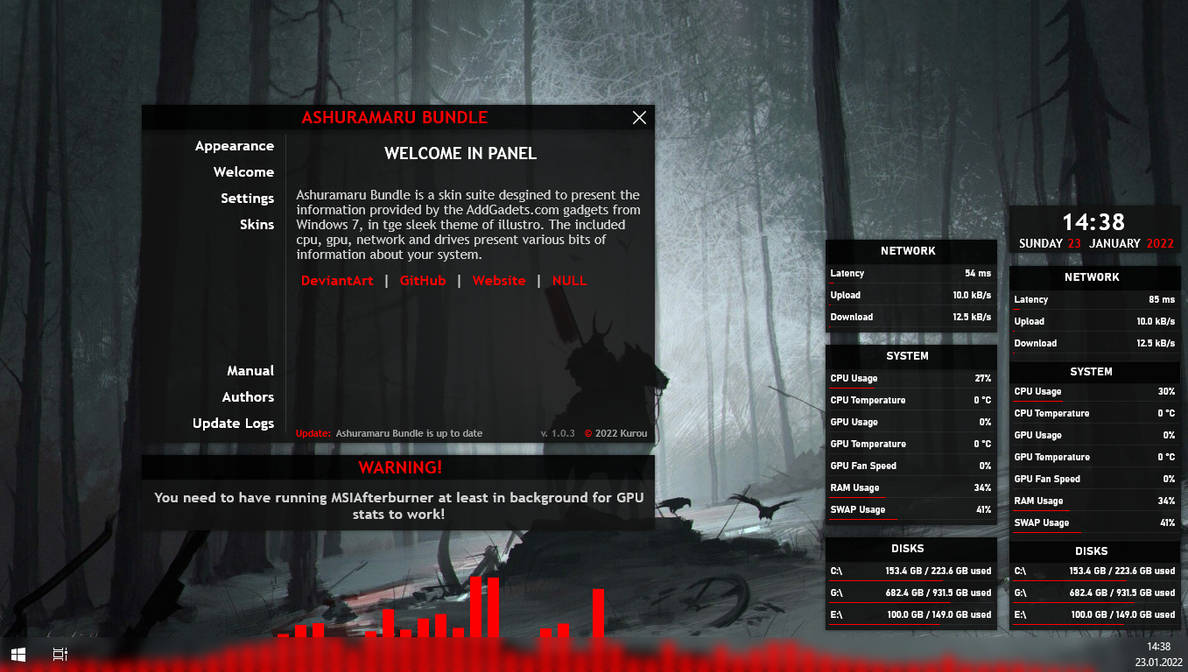Image resolution: width=1188 pixels, height=672 pixels.
Task: Open Task View from the taskbar
Action: pyautogui.click(x=60, y=654)
